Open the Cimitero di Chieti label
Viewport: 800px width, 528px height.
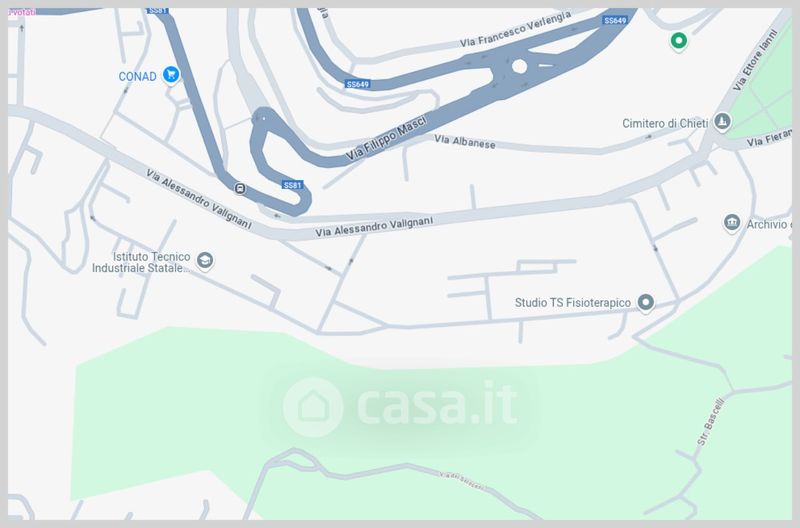(x=665, y=123)
